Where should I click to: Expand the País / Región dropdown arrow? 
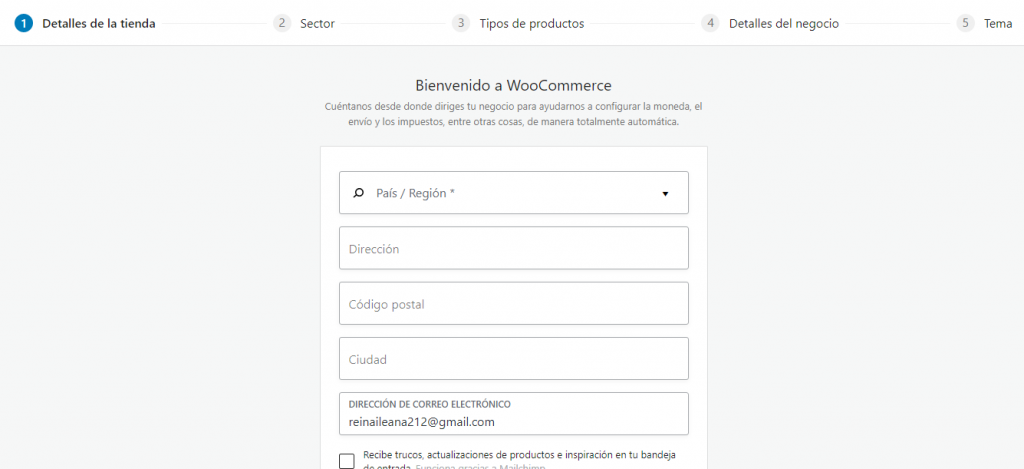tap(665, 194)
